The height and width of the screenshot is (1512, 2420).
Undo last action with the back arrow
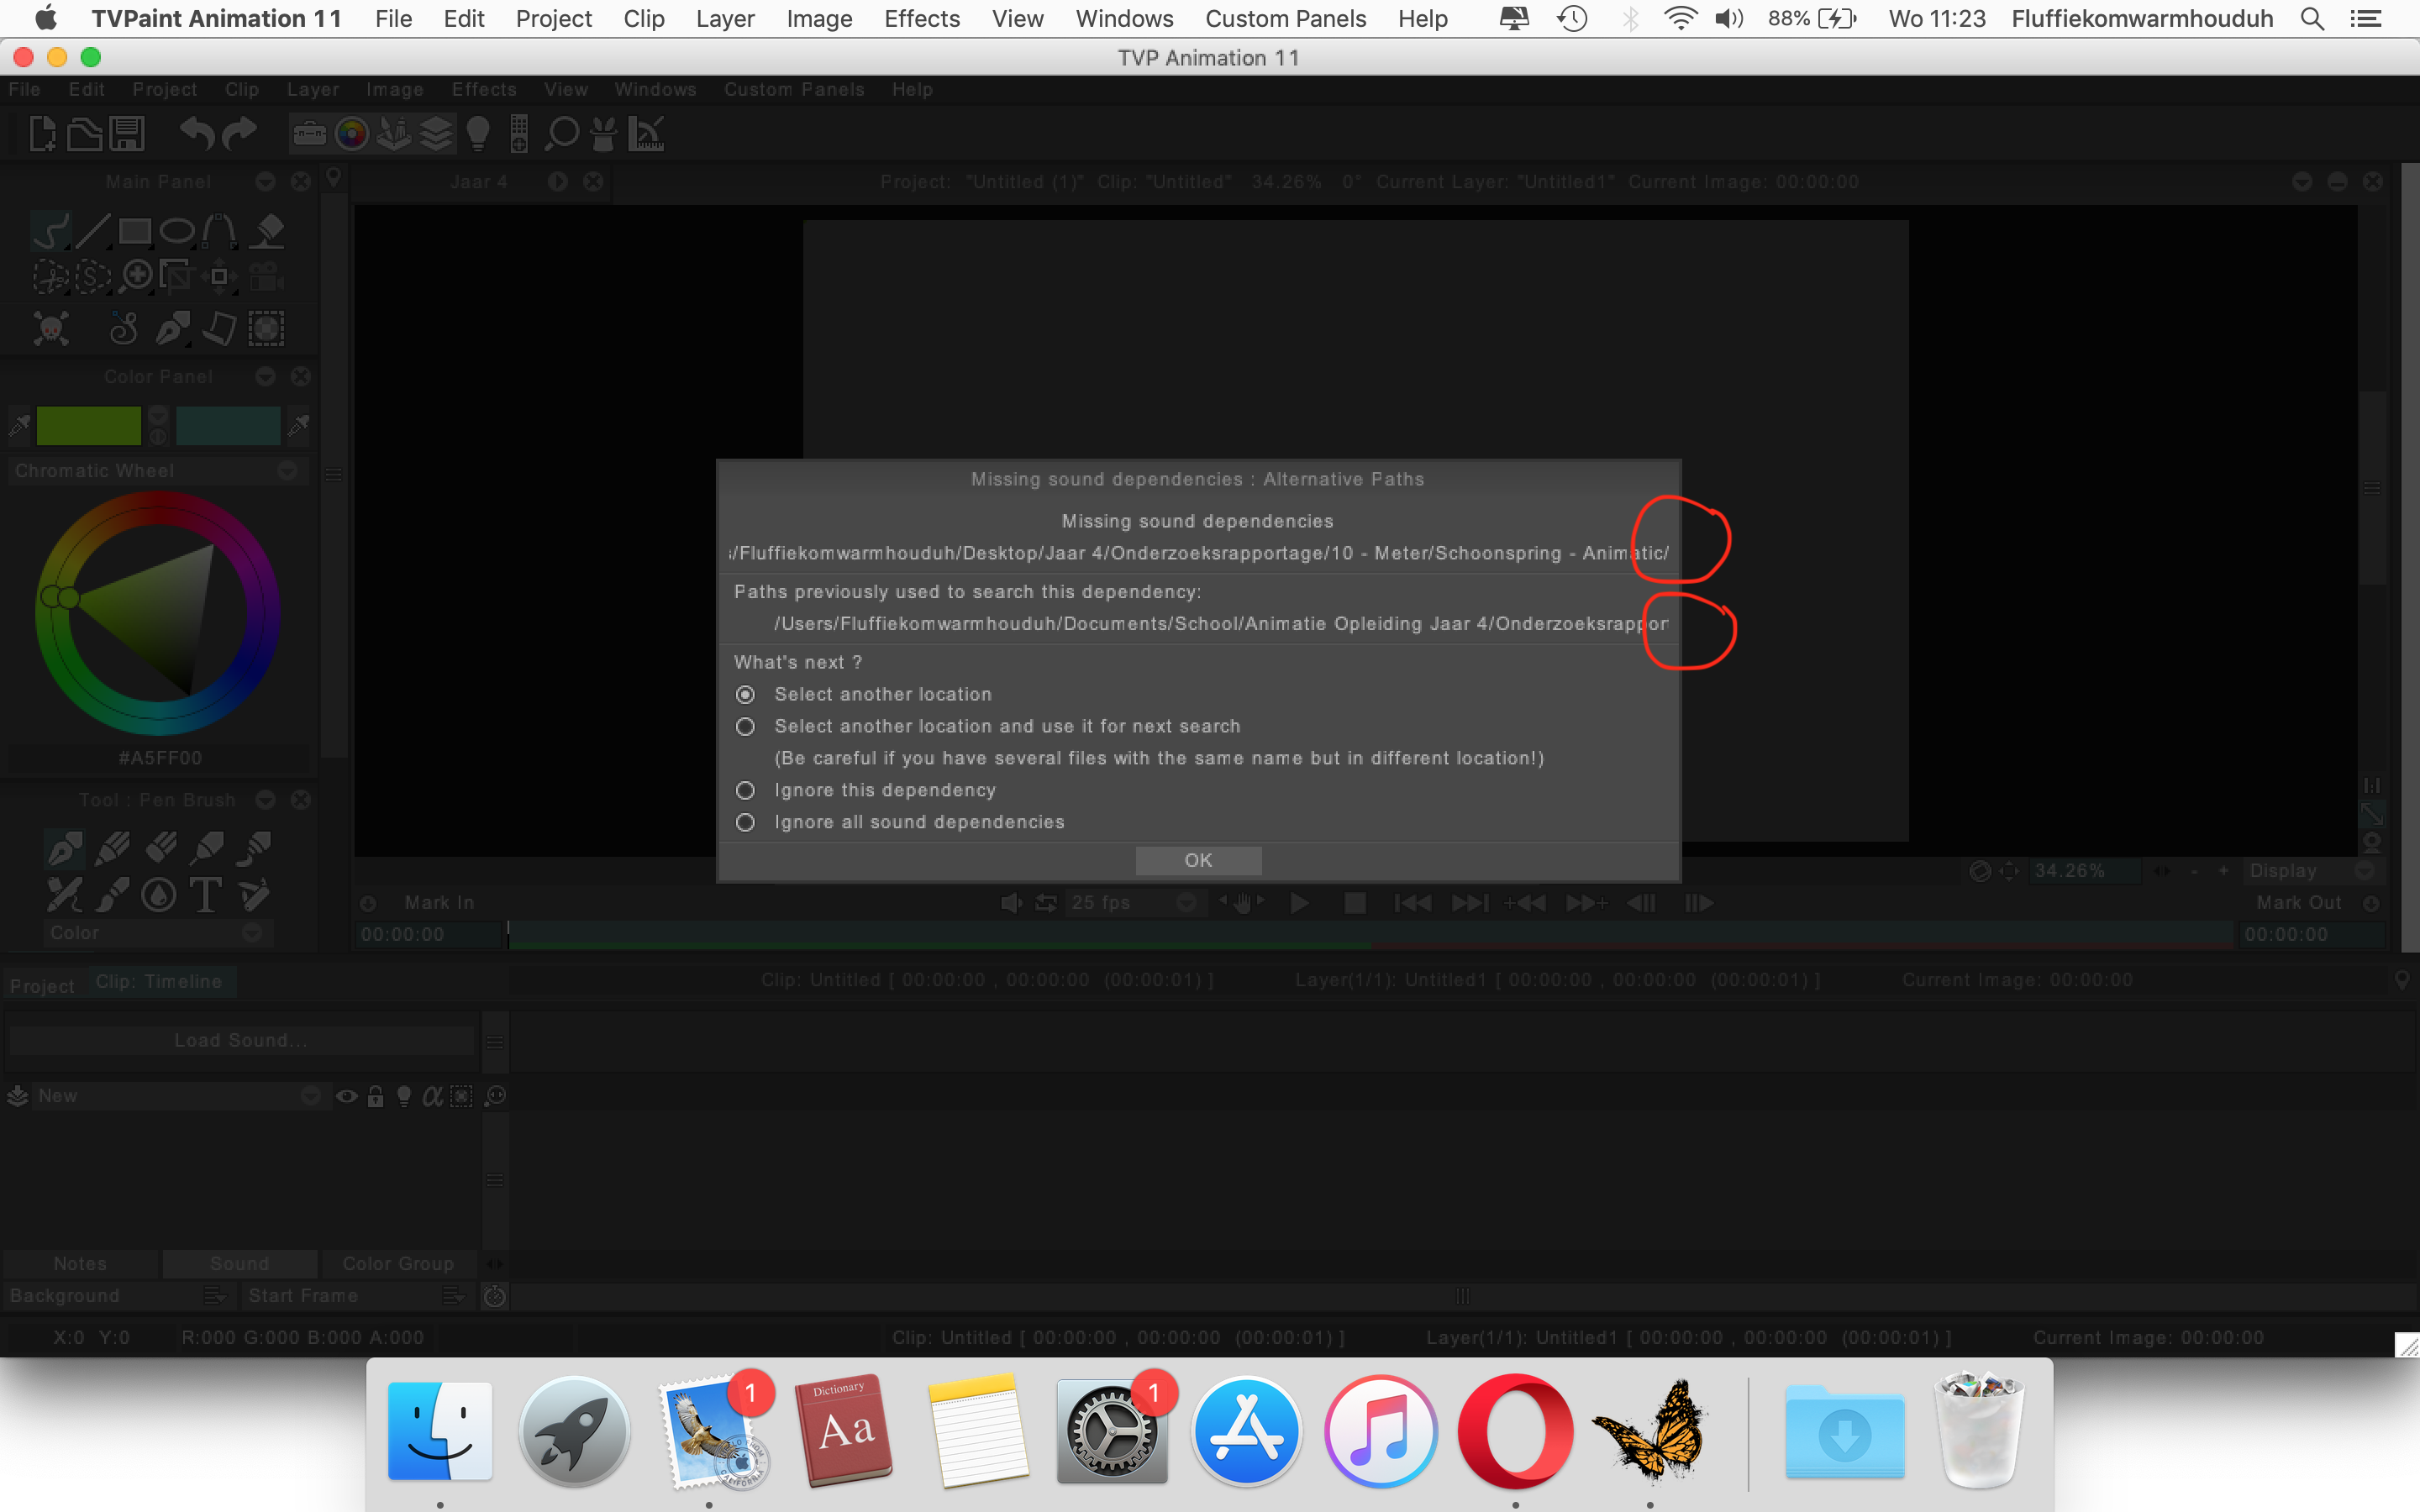point(197,133)
